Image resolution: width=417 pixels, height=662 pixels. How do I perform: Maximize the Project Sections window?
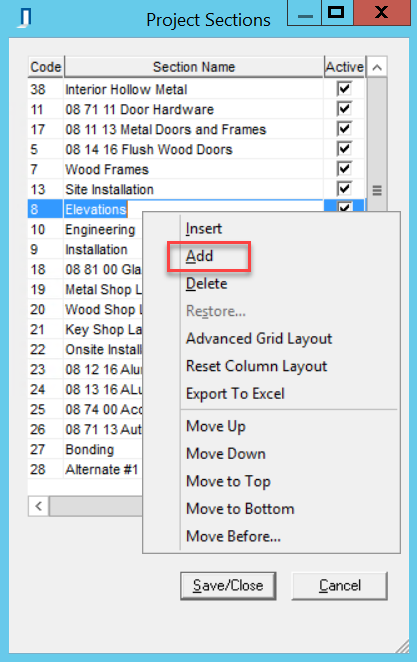pos(337,13)
